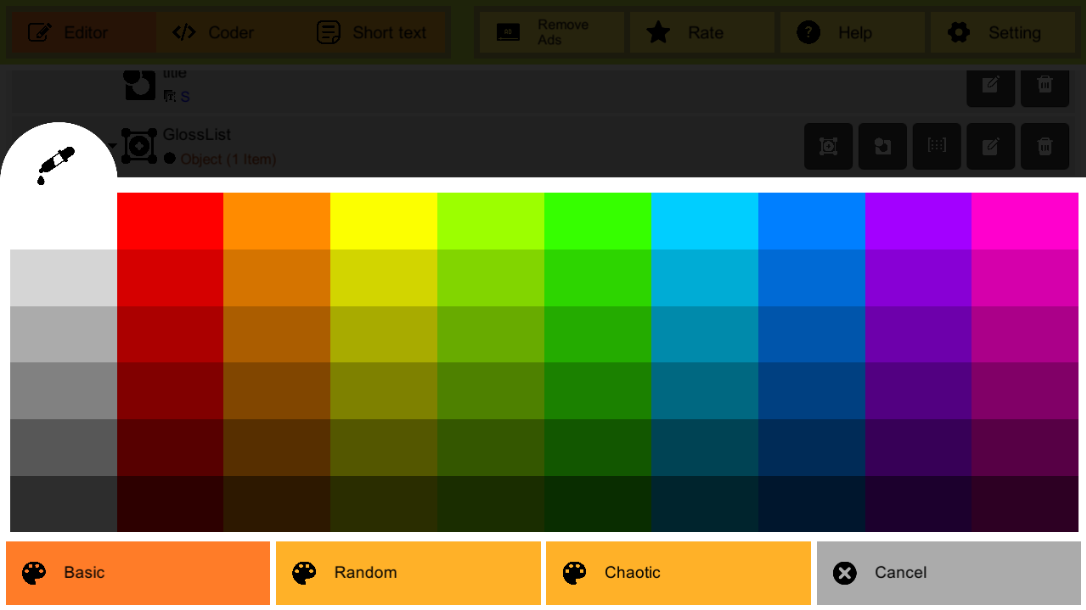Choose the Chaotic palette option
The image size is (1086, 610).
point(678,573)
